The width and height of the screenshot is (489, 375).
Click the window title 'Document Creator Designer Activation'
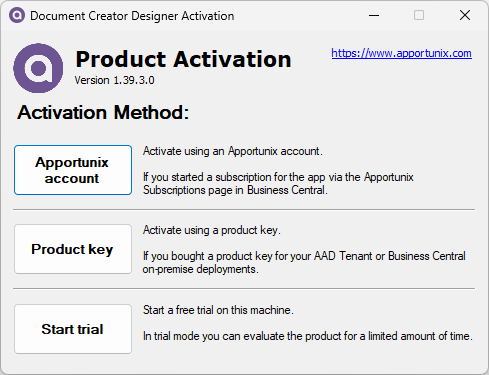pos(132,16)
